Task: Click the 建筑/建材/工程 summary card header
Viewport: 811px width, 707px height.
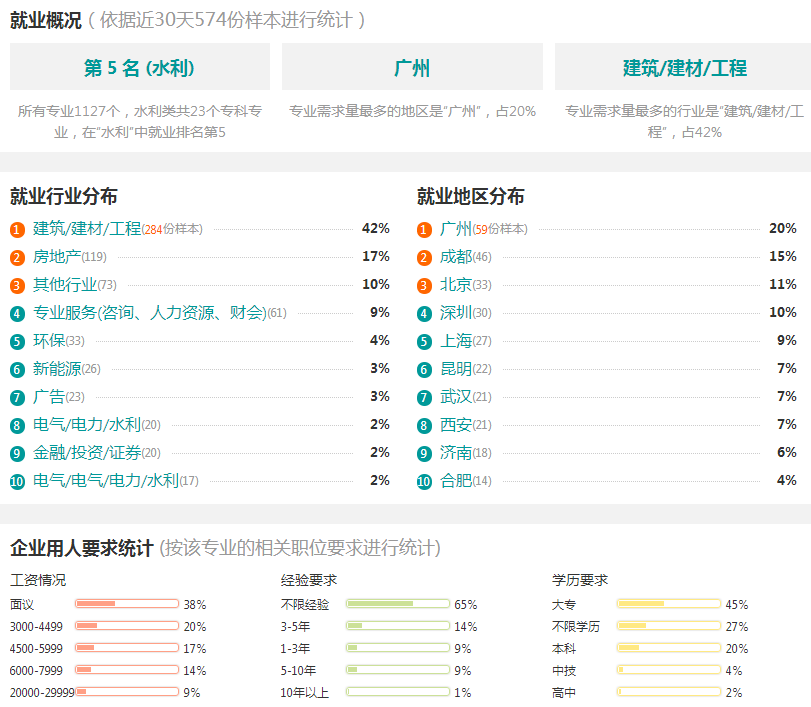Action: click(683, 67)
